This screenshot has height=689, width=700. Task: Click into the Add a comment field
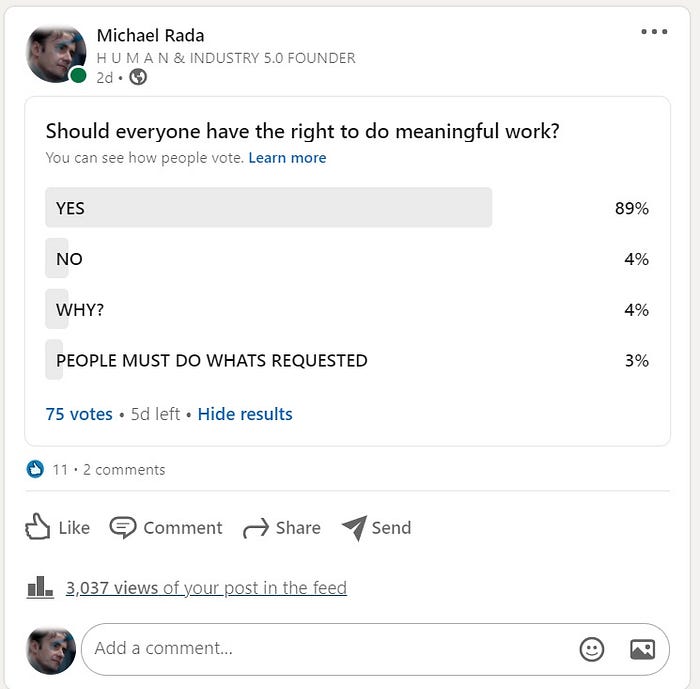click(330, 649)
